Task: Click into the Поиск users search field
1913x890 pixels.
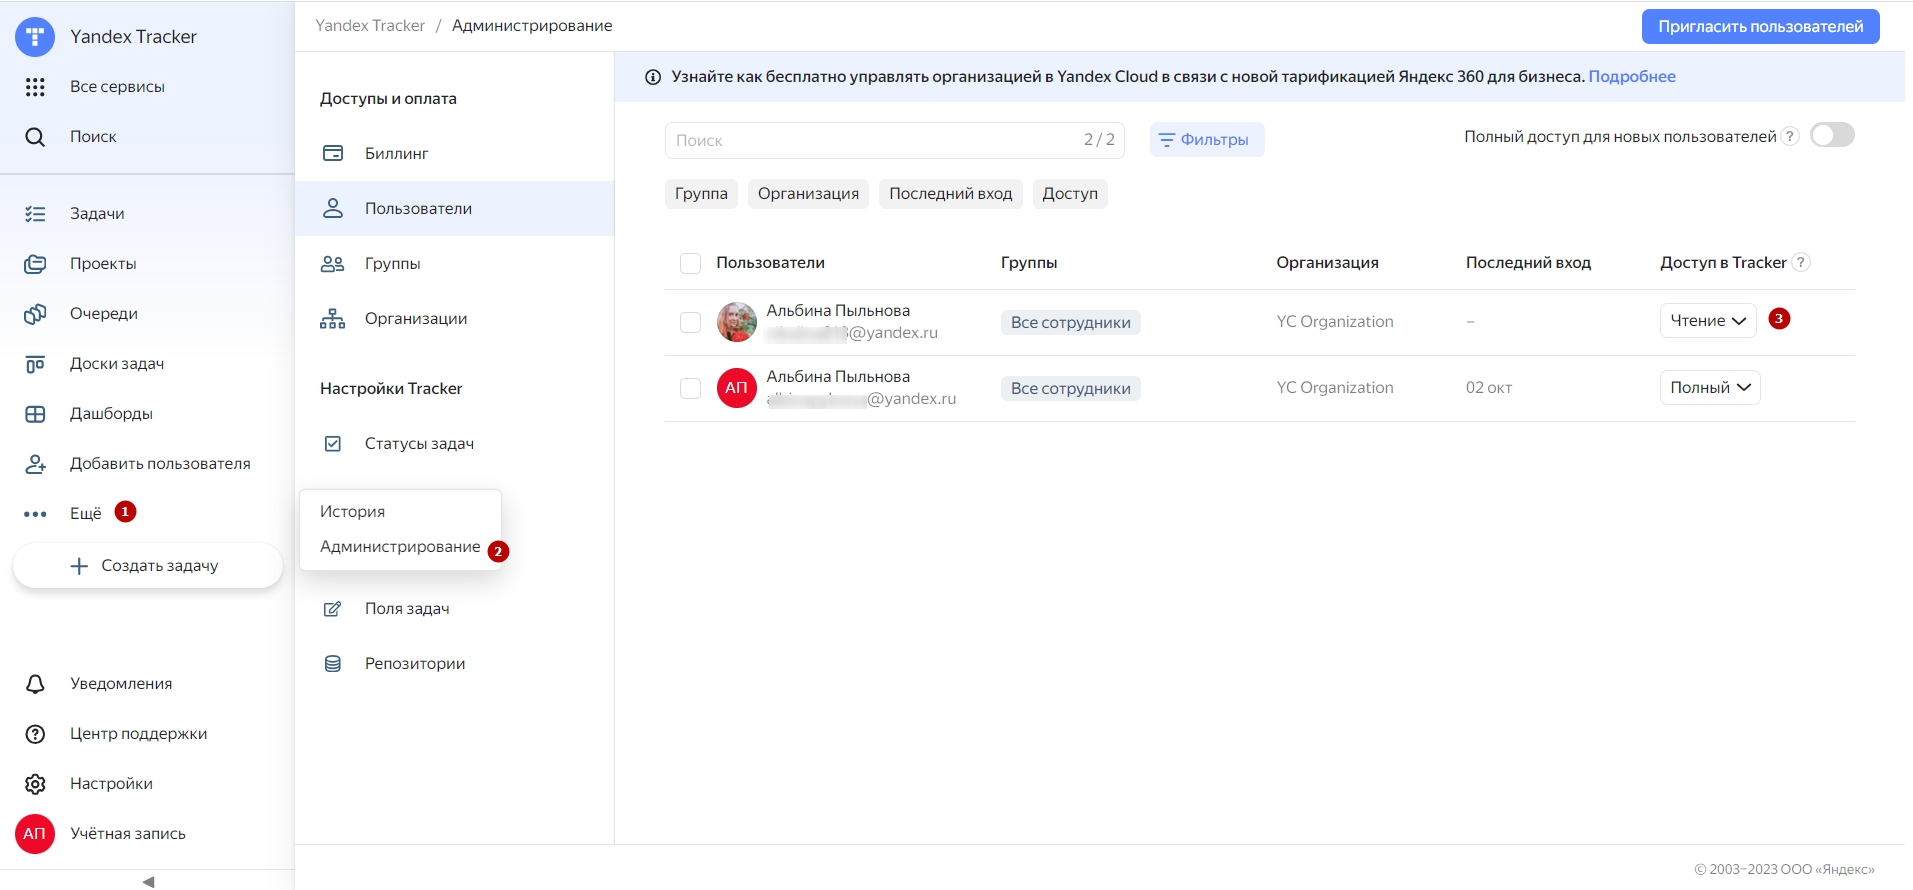Action: [894, 140]
